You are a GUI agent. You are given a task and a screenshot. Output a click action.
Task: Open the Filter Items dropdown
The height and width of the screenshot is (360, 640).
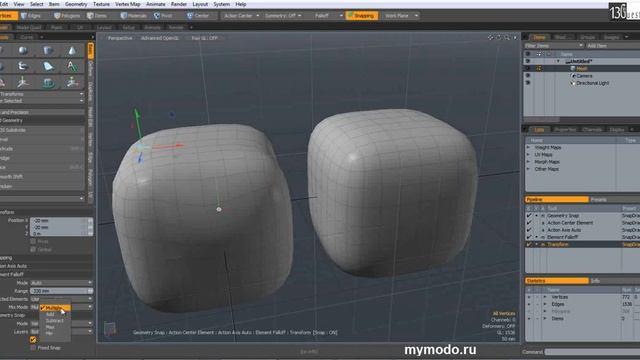tap(553, 46)
